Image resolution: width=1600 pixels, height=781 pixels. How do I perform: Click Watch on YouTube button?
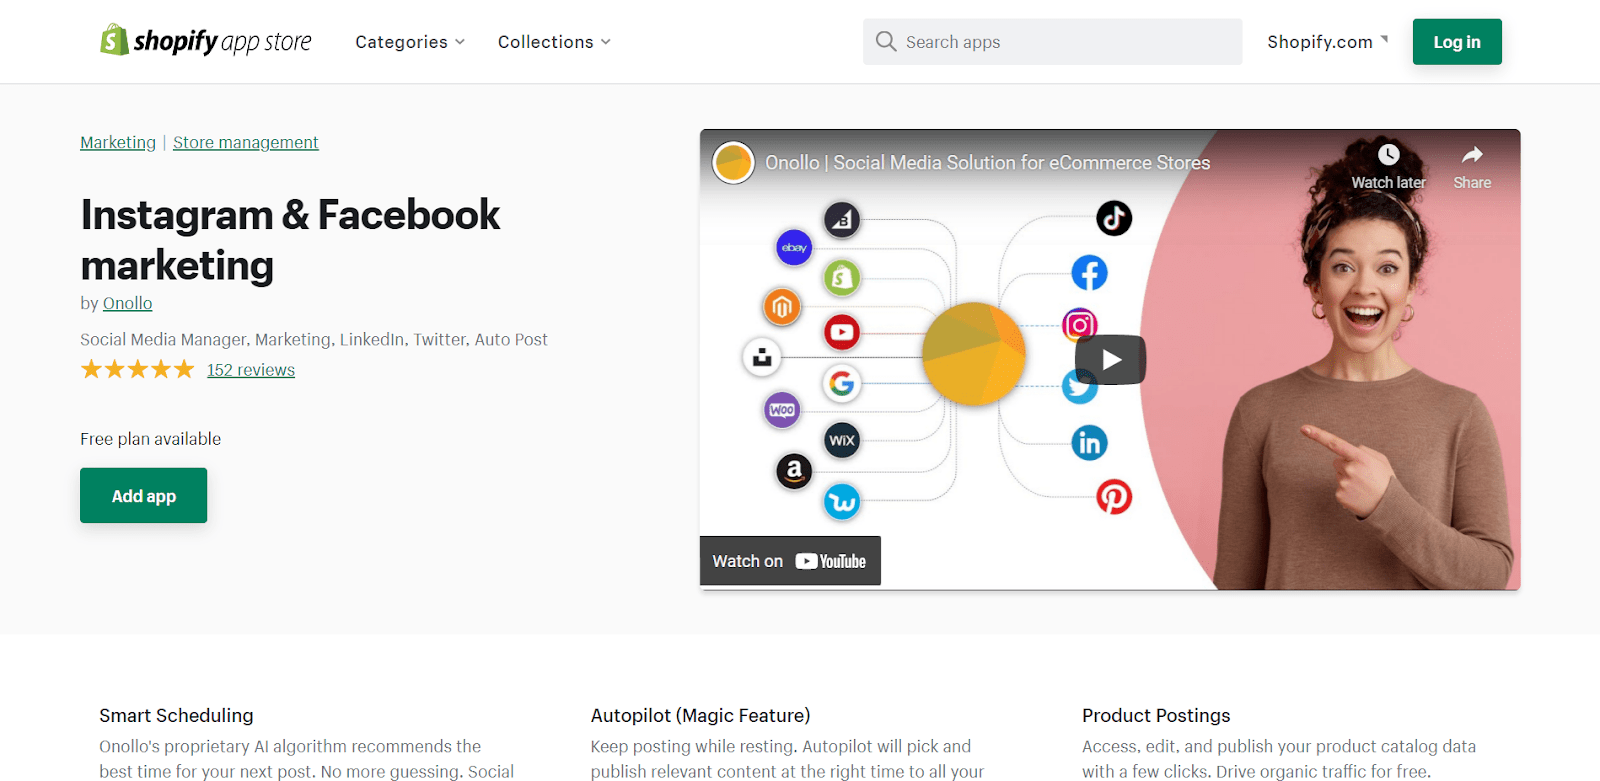point(790,561)
